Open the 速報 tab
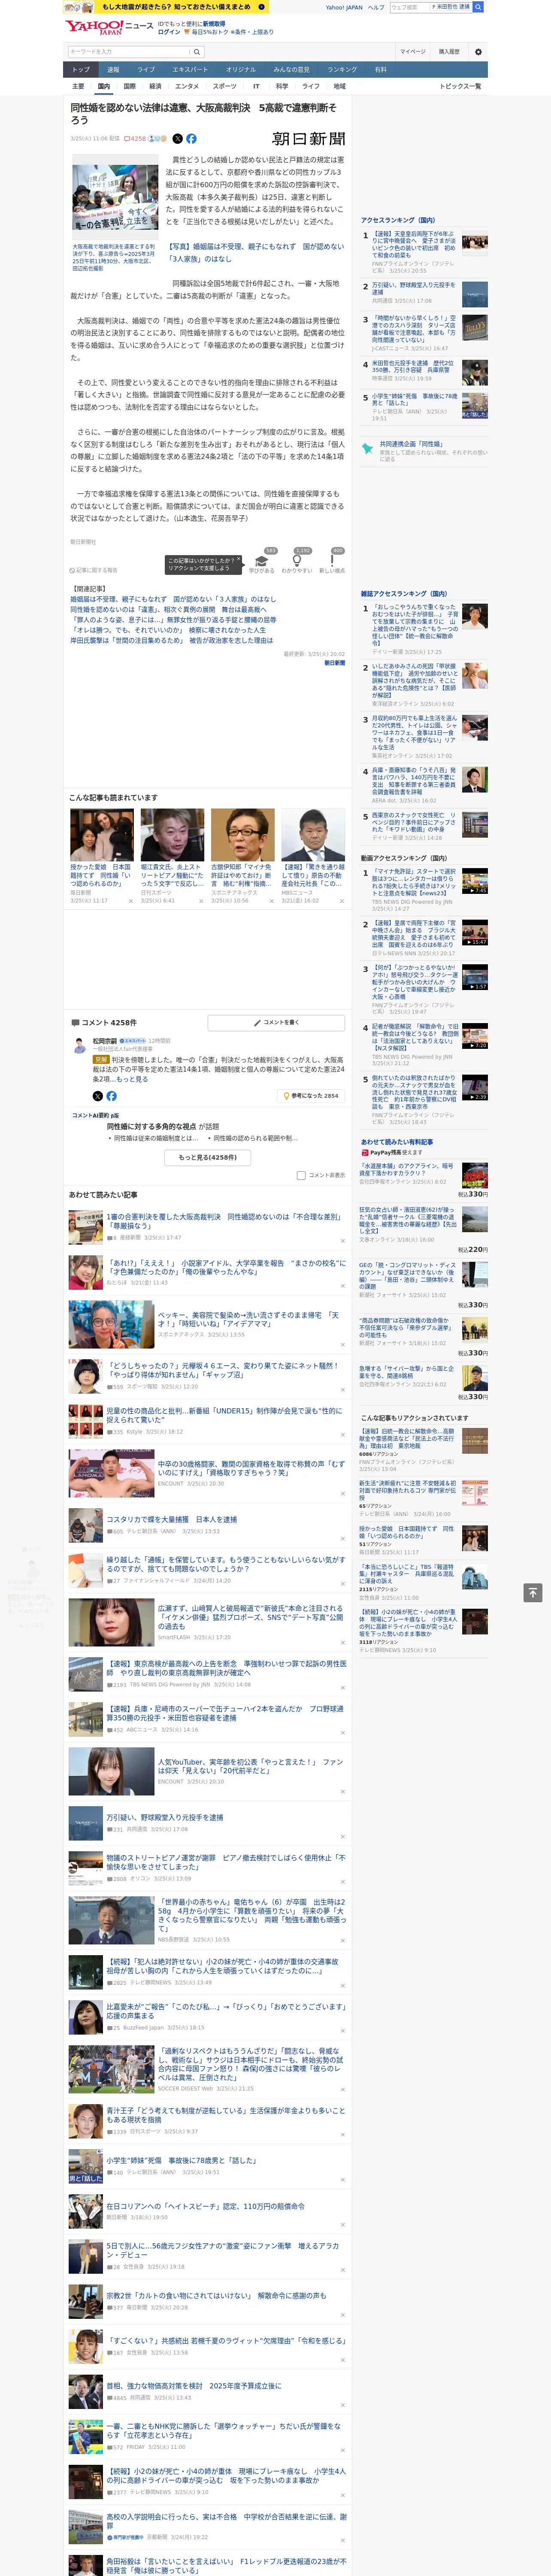This screenshot has width=551, height=2576. (x=113, y=70)
